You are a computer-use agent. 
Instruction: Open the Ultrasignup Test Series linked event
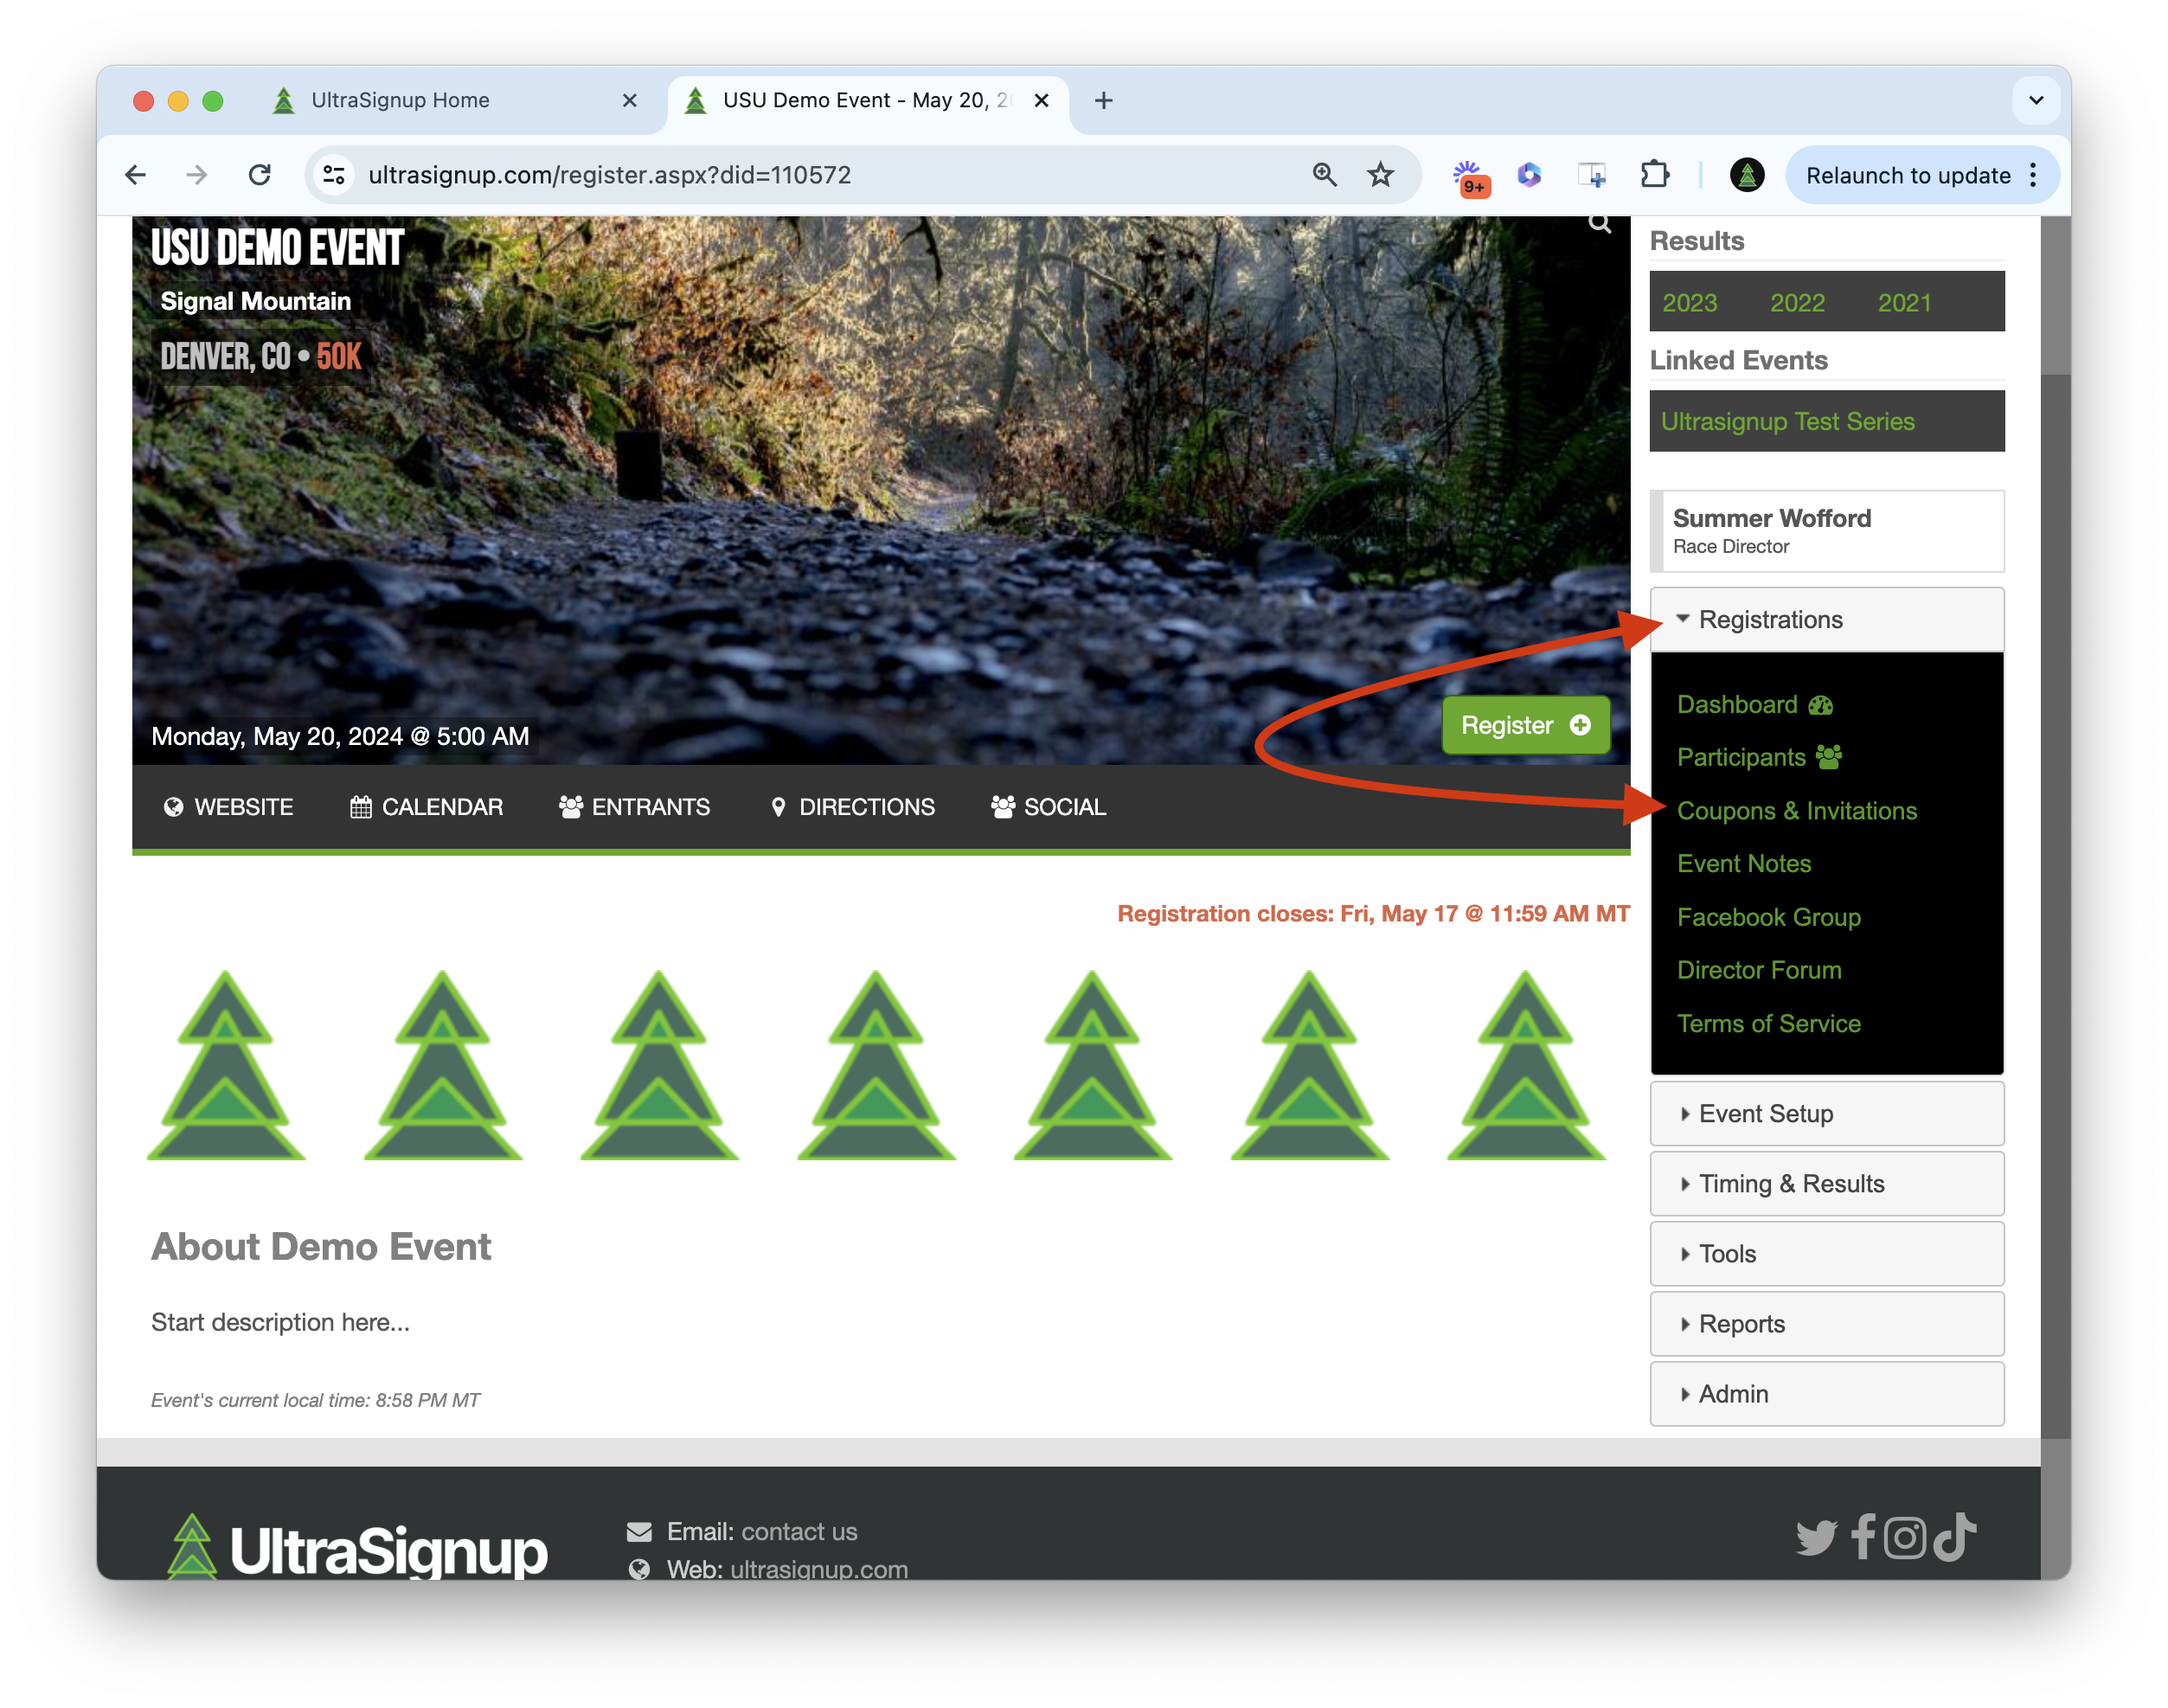(1787, 422)
